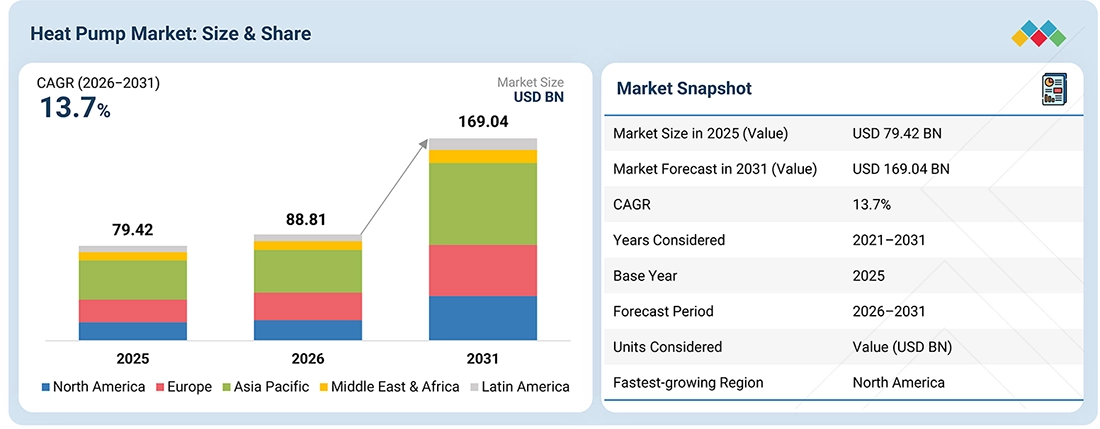
Task: Click the 79.42 bar value label
Action: point(133,230)
